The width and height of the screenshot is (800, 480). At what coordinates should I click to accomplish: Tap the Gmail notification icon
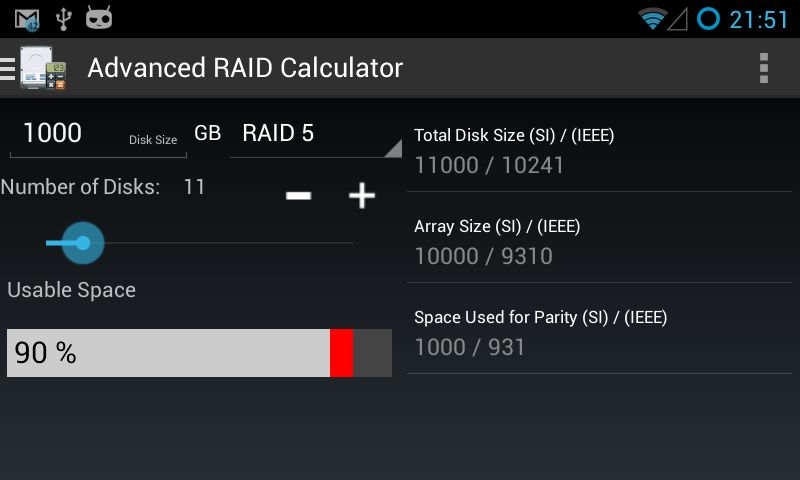[x=28, y=19]
